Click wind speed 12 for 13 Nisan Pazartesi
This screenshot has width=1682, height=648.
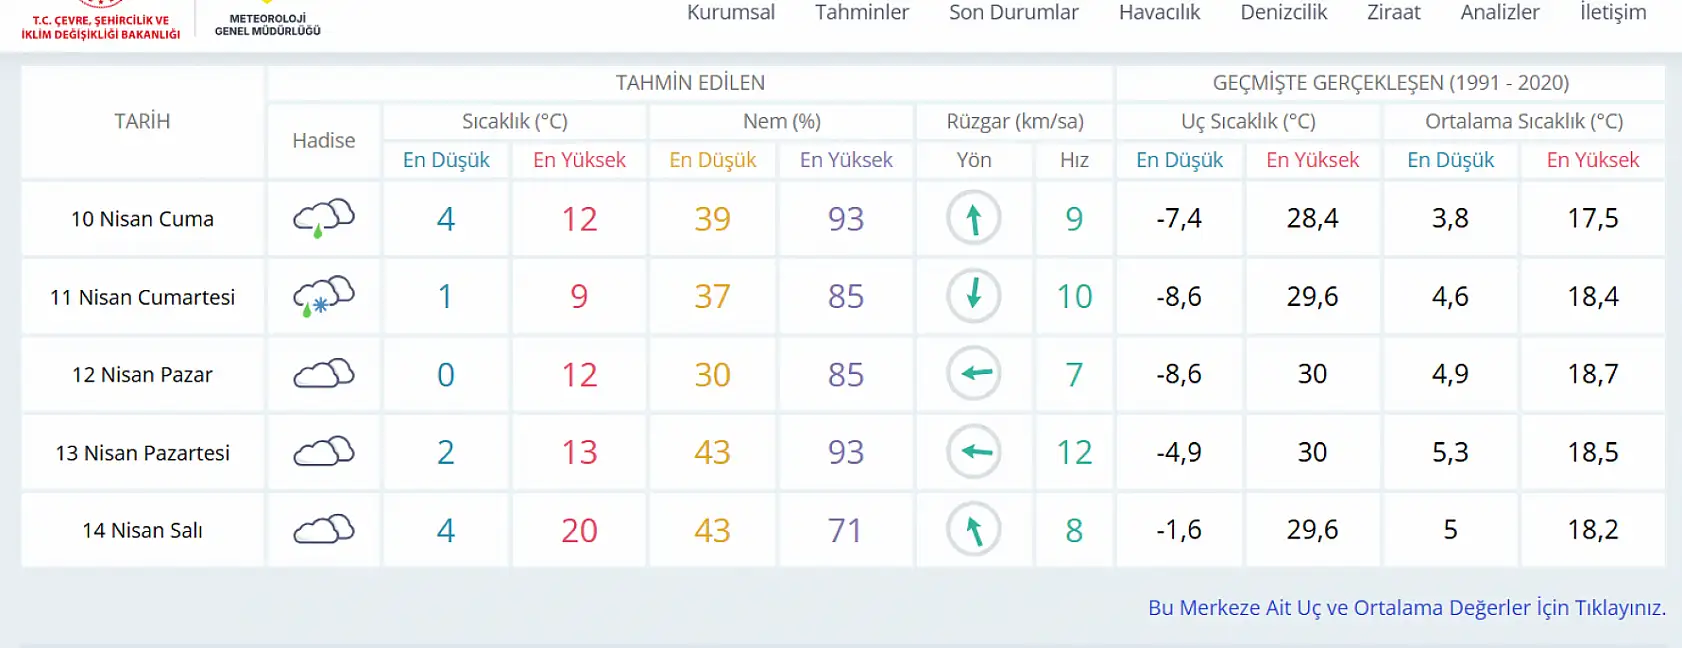pyautogui.click(x=1075, y=453)
